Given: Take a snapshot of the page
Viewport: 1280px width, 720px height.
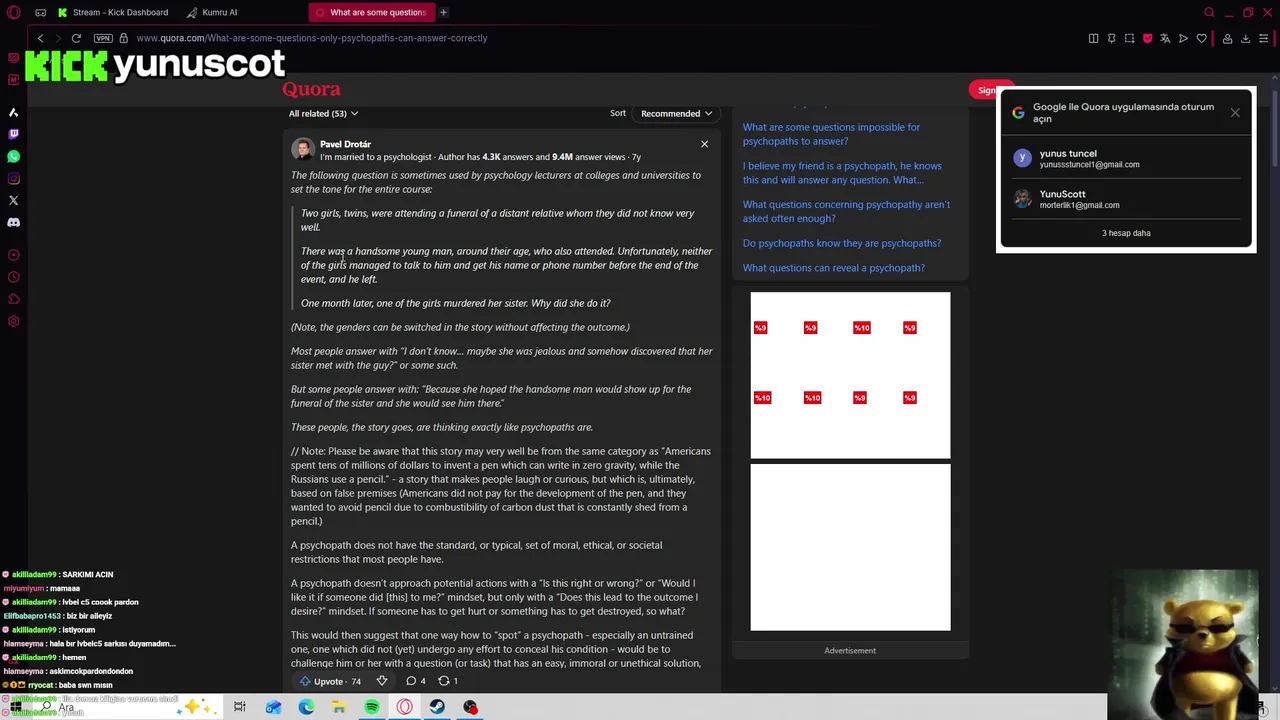Looking at the screenshot, I should [x=1129, y=38].
